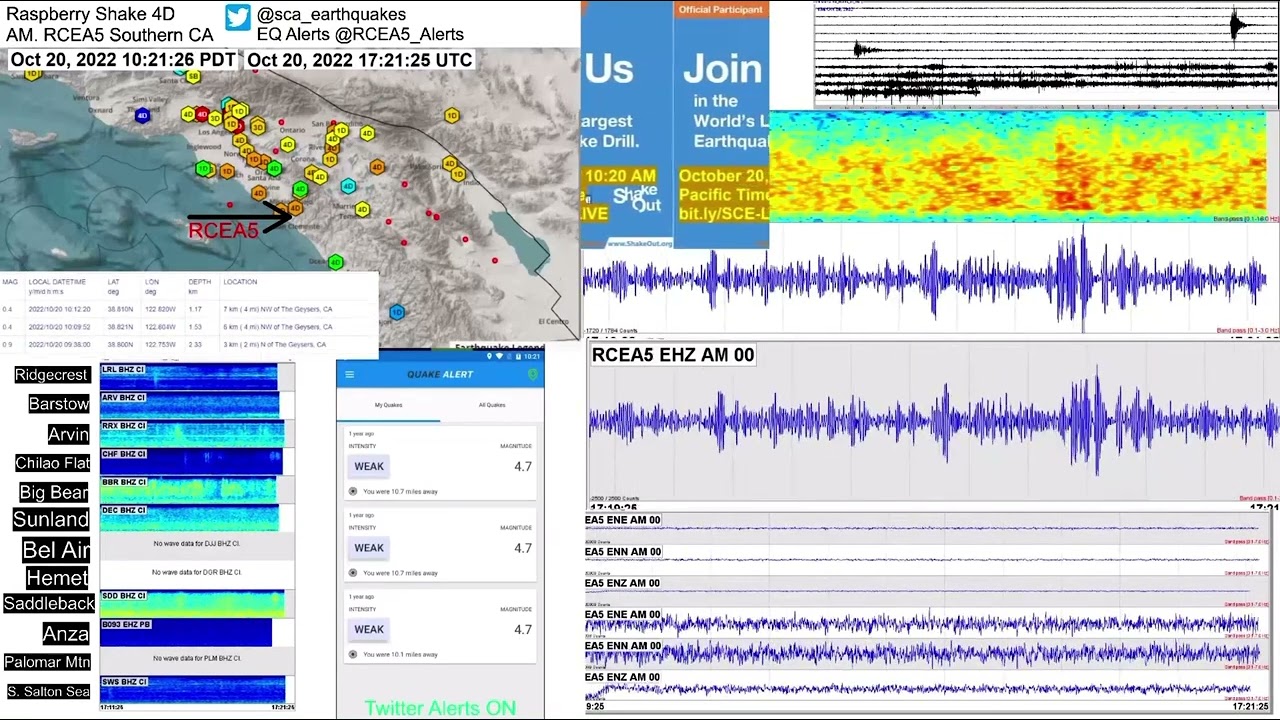
Task: Click the Barstow station label
Action: [59, 404]
